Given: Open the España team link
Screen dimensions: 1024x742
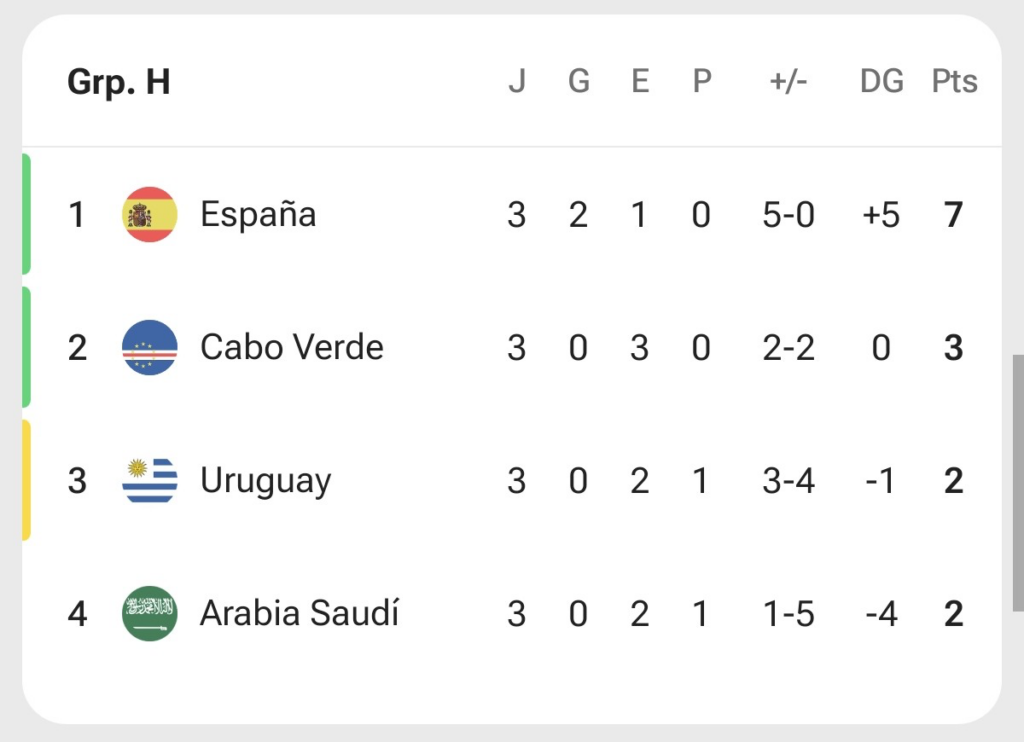Looking at the screenshot, I should click(258, 215).
